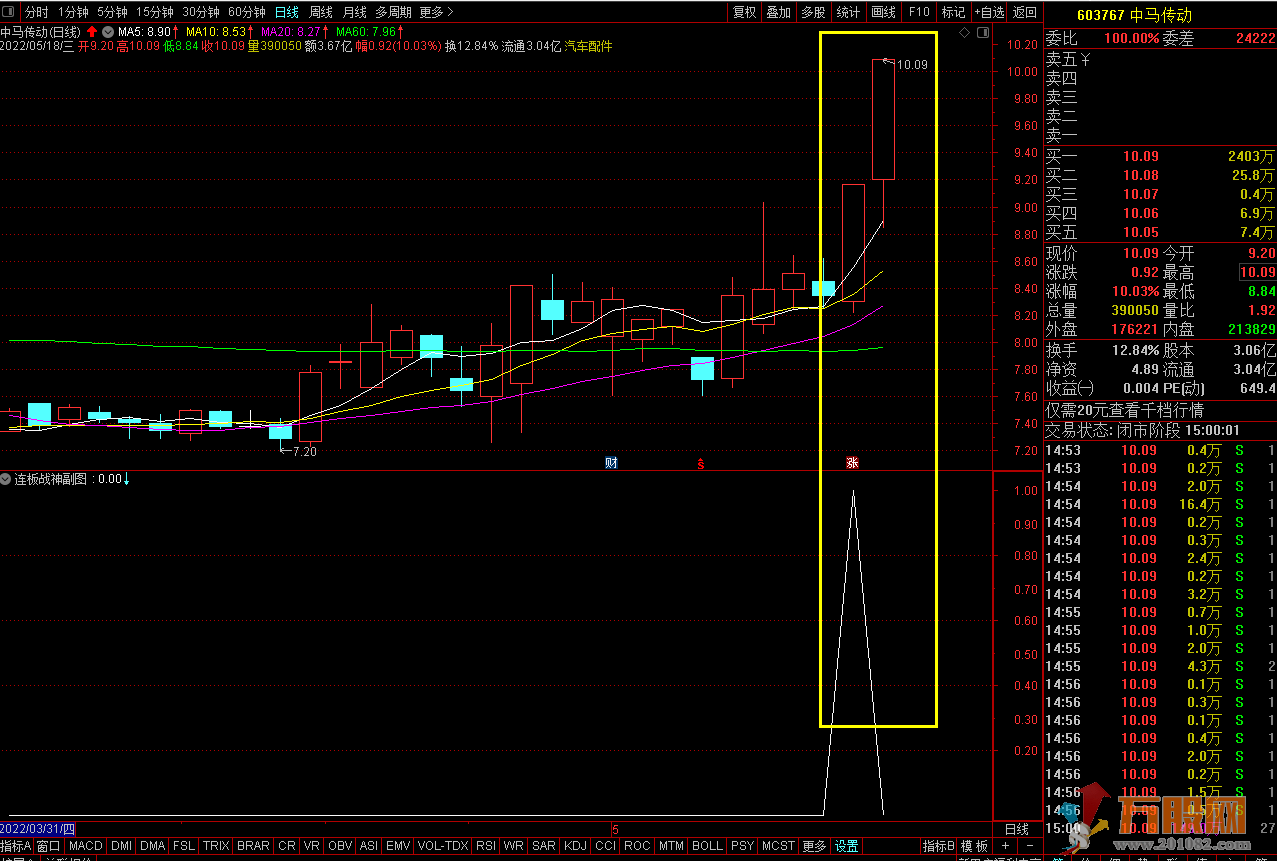1277x861 pixels.
Task: Open the 多周期 multi-period view
Action: point(393,12)
